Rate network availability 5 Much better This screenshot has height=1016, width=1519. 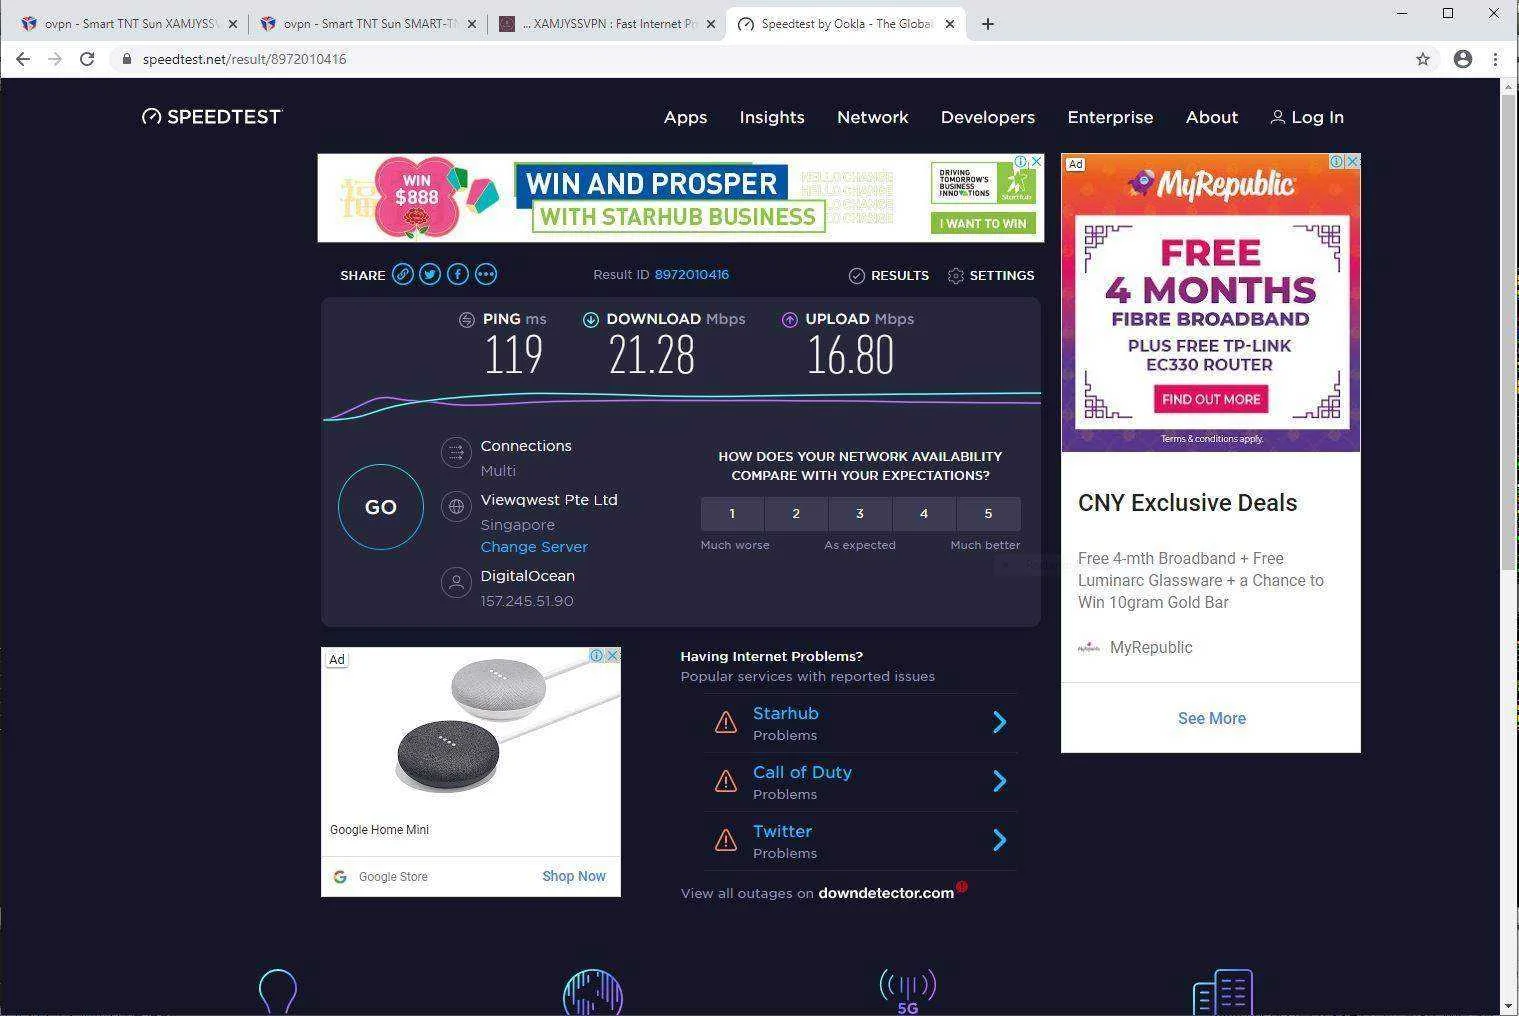coord(988,514)
